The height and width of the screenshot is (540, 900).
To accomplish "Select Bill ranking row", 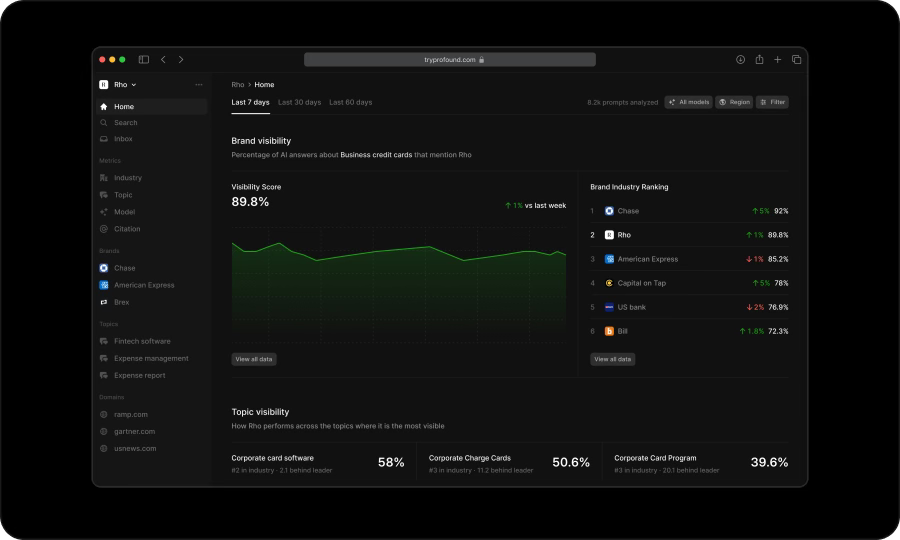I will pyautogui.click(x=689, y=332).
